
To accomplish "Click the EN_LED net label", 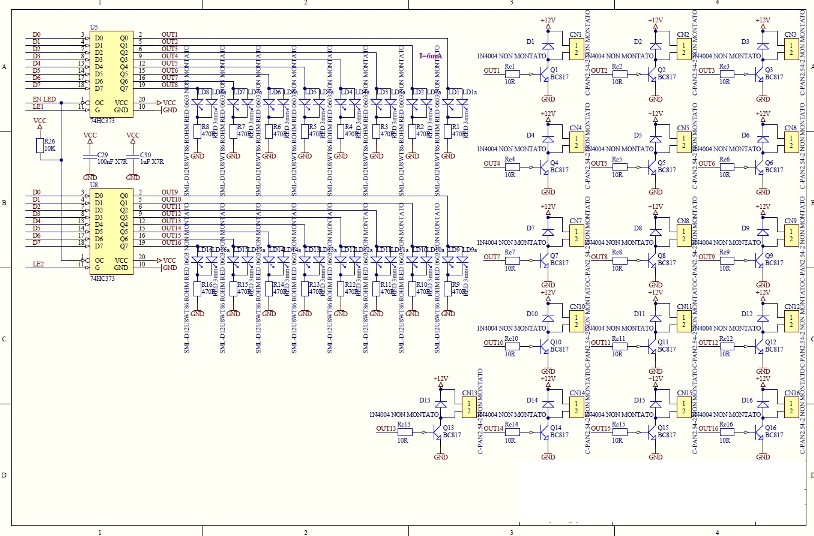I will coord(44,99).
